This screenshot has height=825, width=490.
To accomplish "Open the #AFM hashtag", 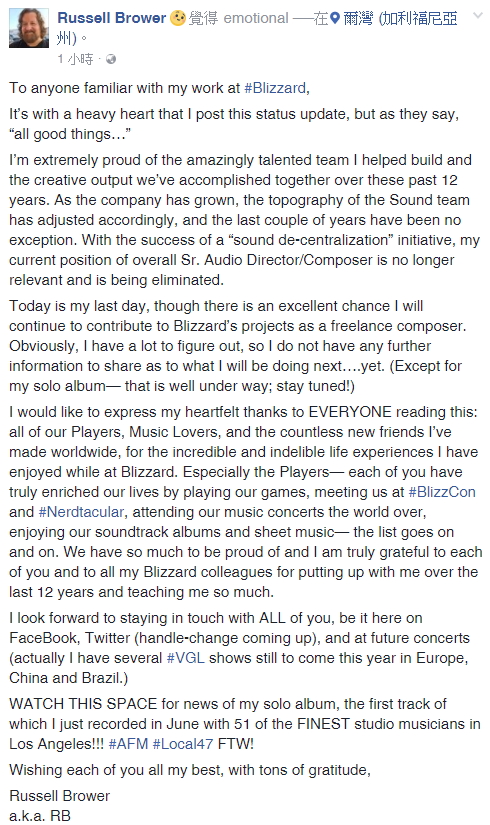I will 128,744.
